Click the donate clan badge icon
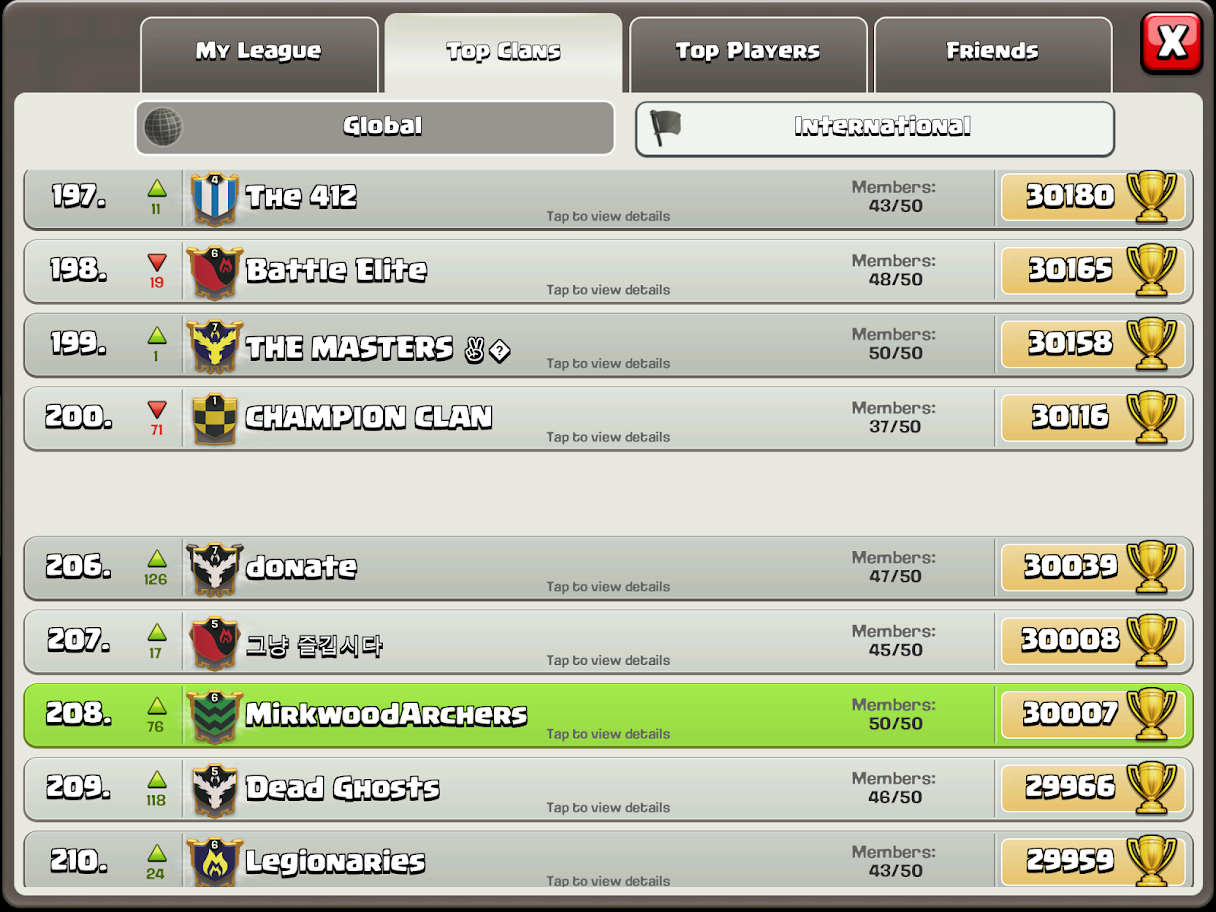 pos(214,569)
